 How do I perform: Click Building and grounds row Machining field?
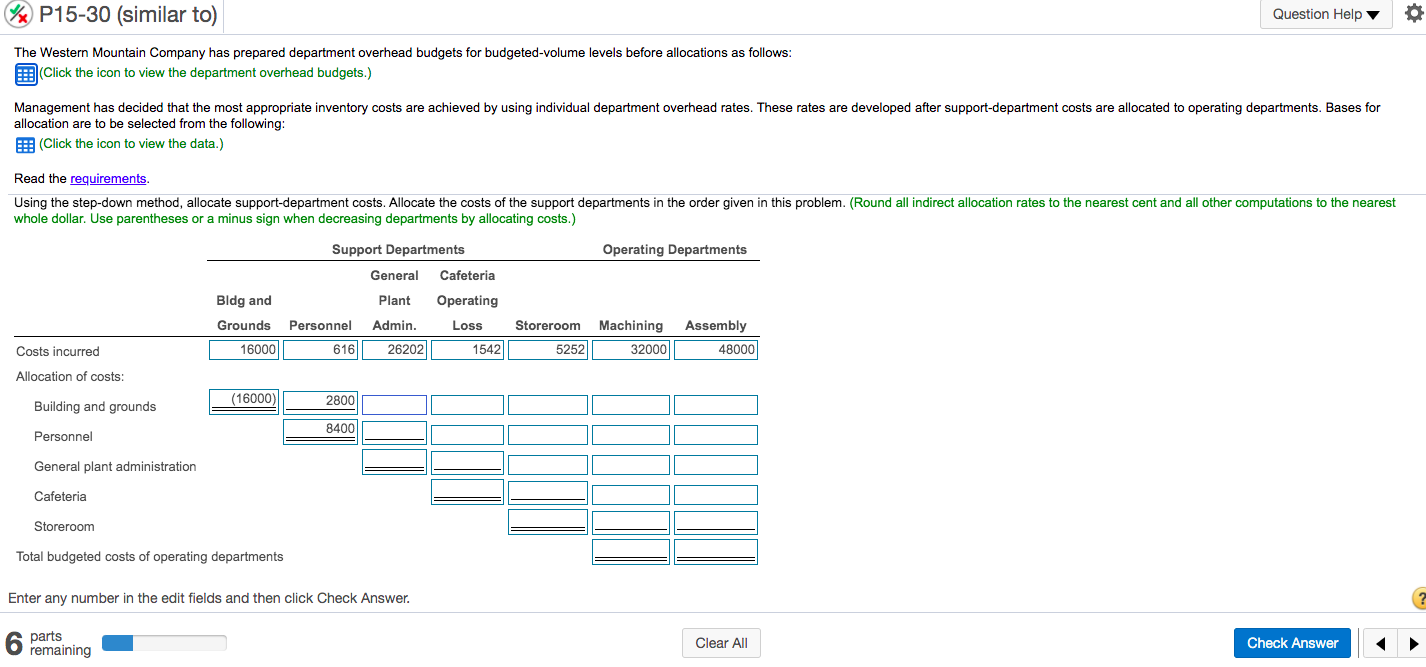[631, 405]
